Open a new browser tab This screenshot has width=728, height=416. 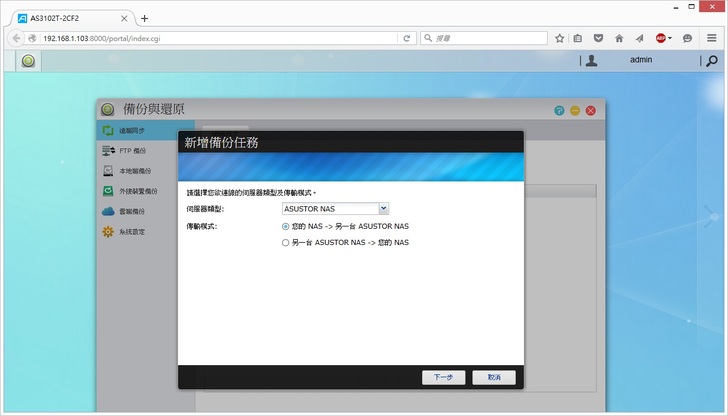[144, 18]
